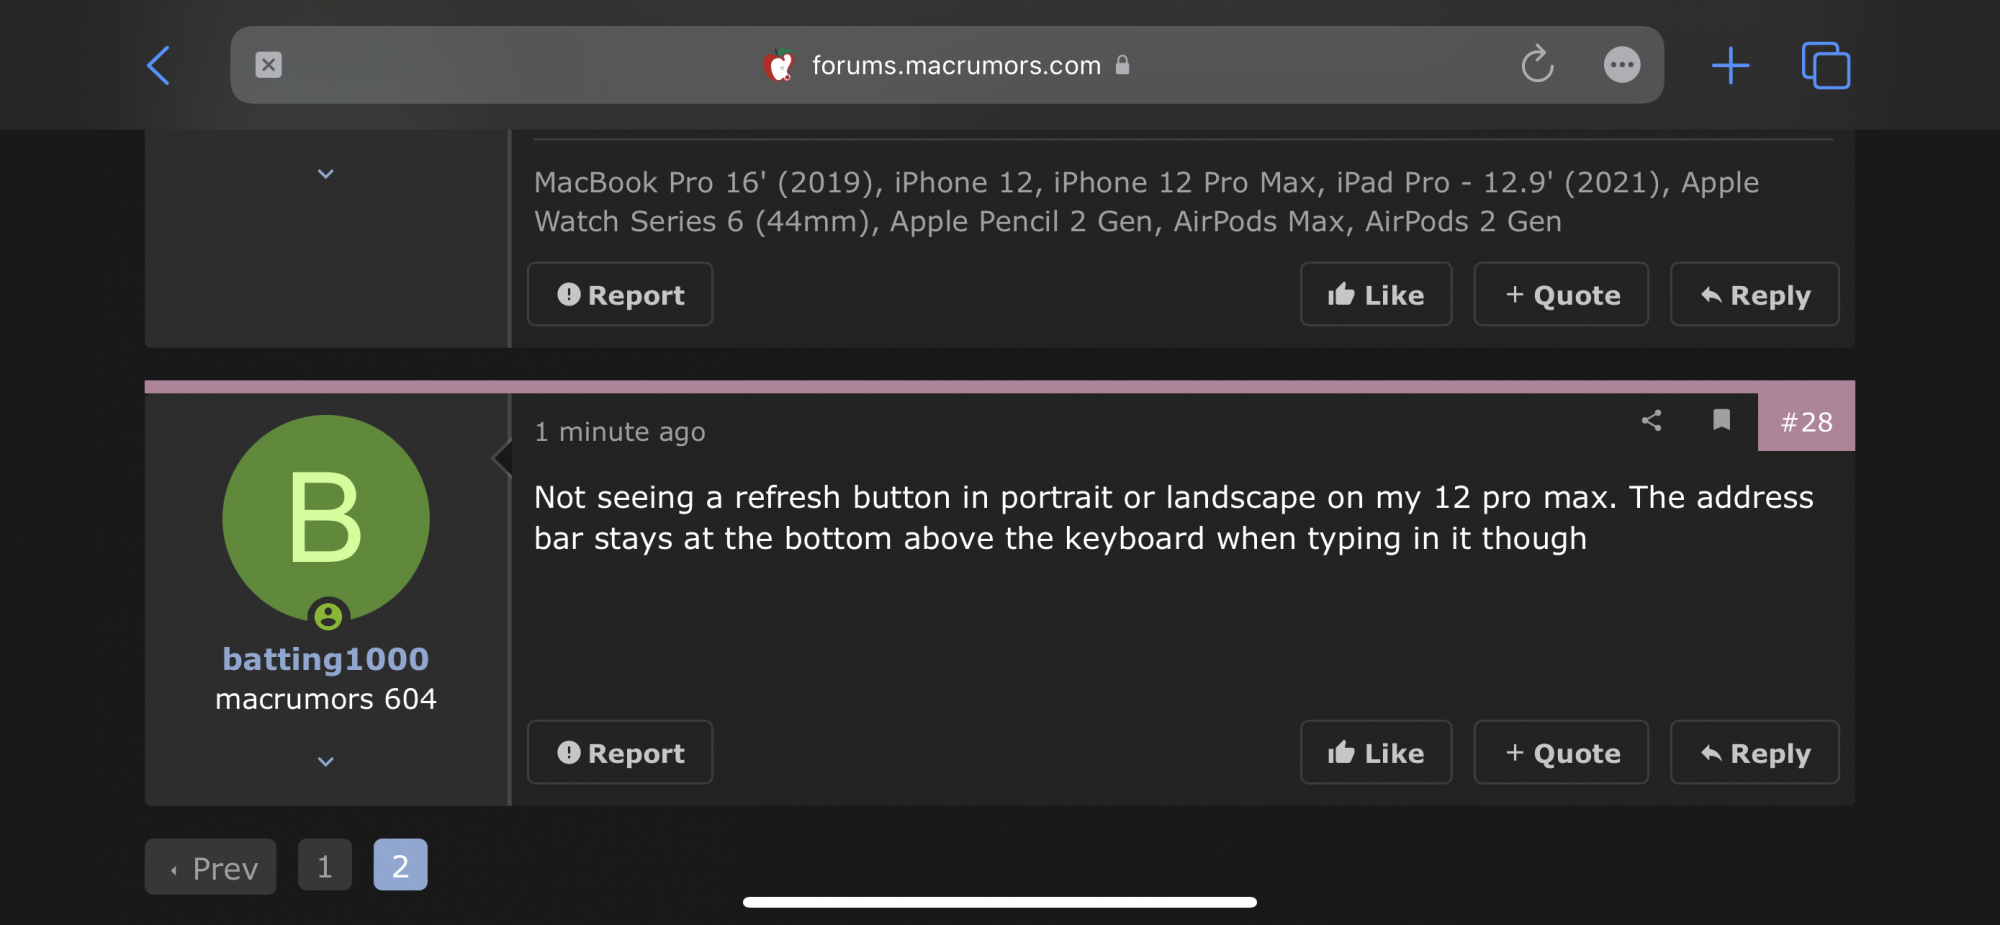
Task: Expand the upper post's user info chevron
Action: pyautogui.click(x=326, y=174)
